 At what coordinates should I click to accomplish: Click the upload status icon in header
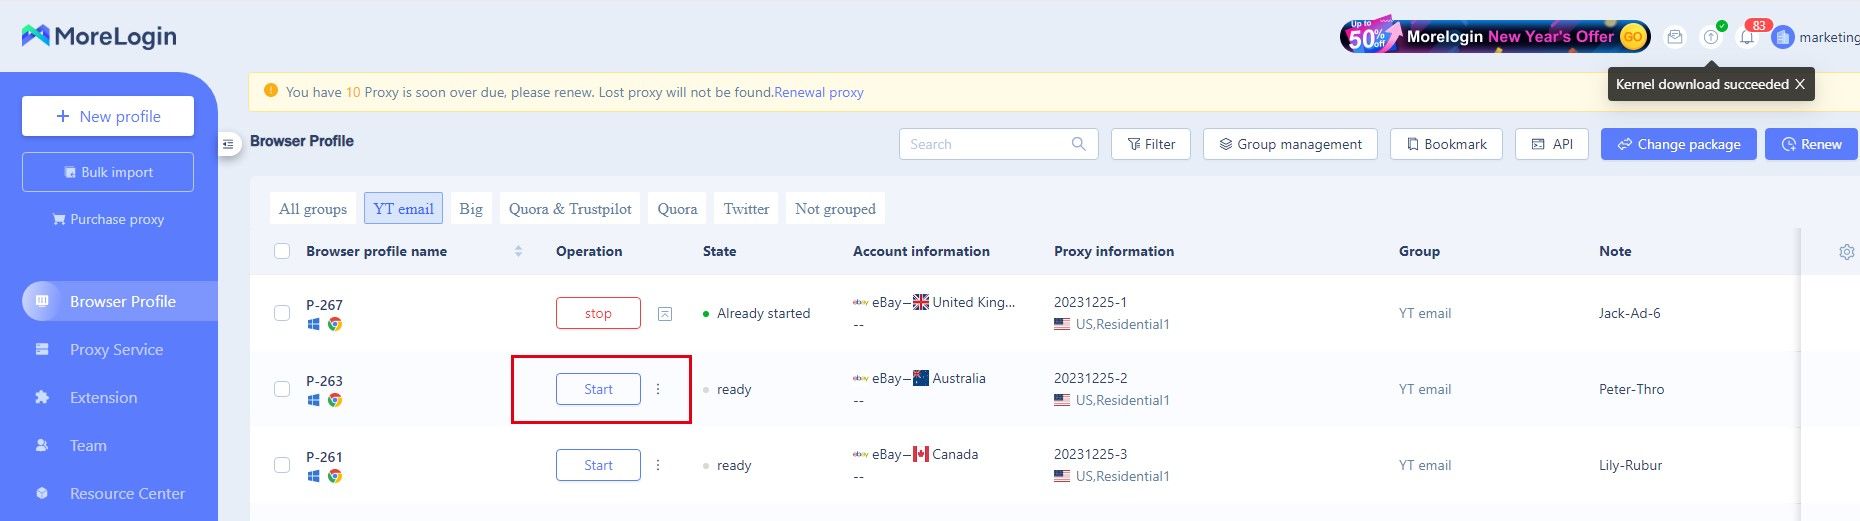coord(1711,37)
